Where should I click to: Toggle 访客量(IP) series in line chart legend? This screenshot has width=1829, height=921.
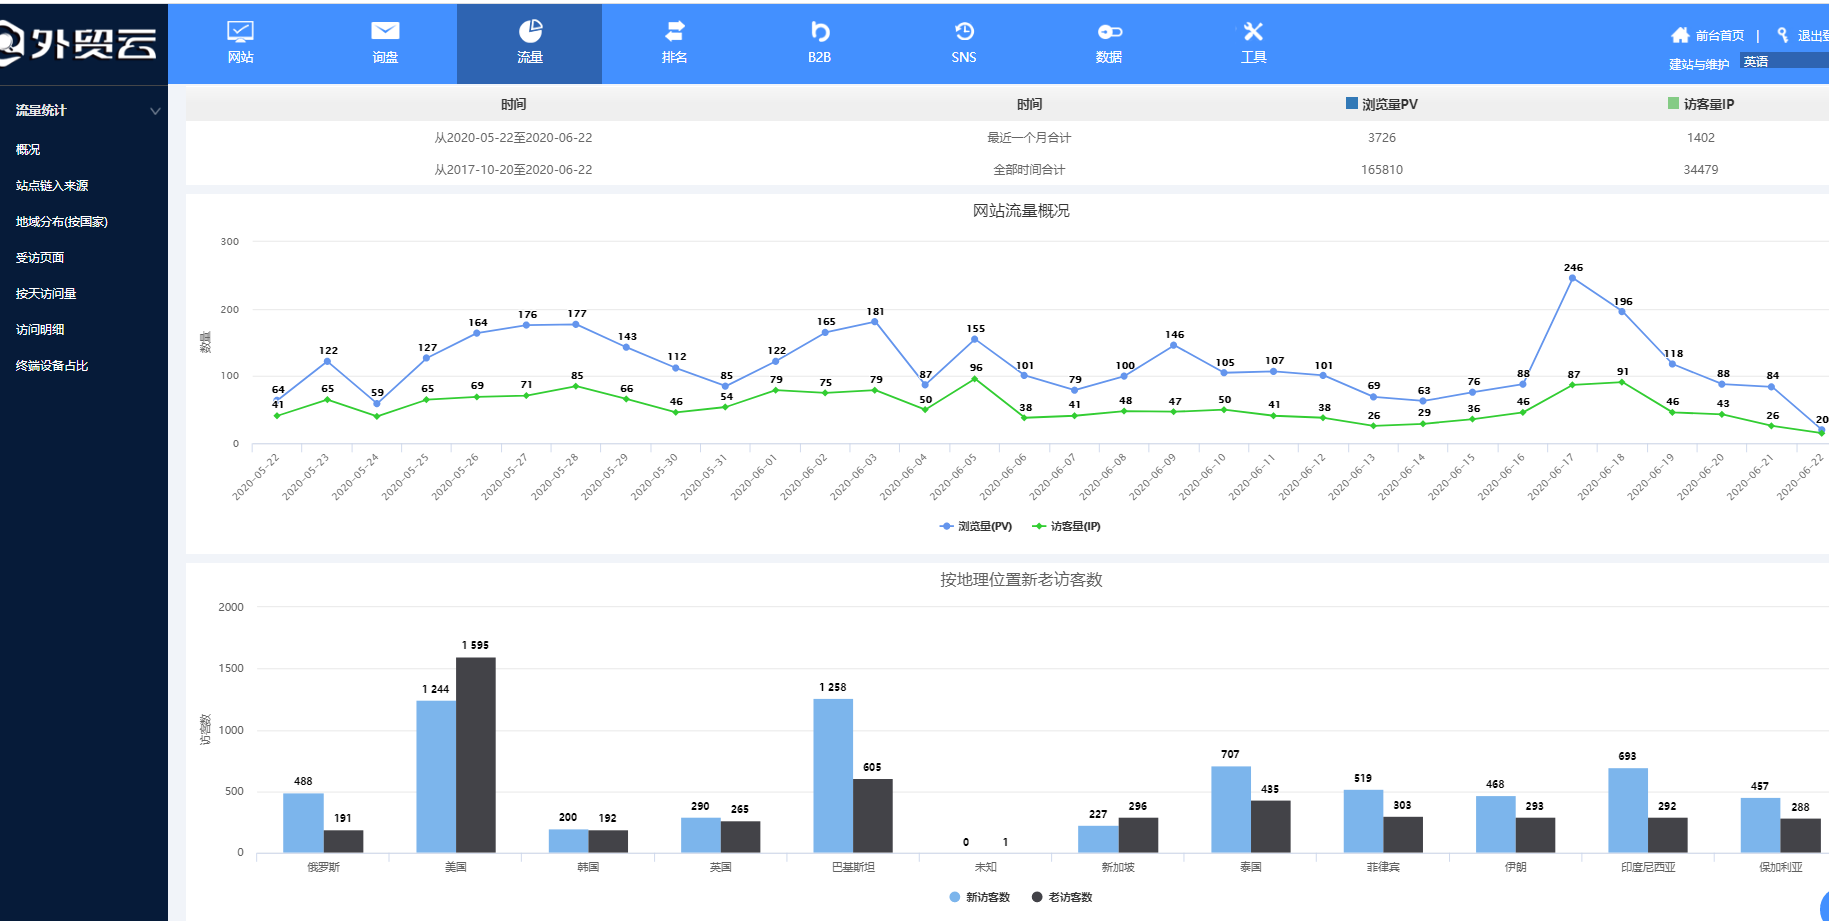pos(1067,526)
